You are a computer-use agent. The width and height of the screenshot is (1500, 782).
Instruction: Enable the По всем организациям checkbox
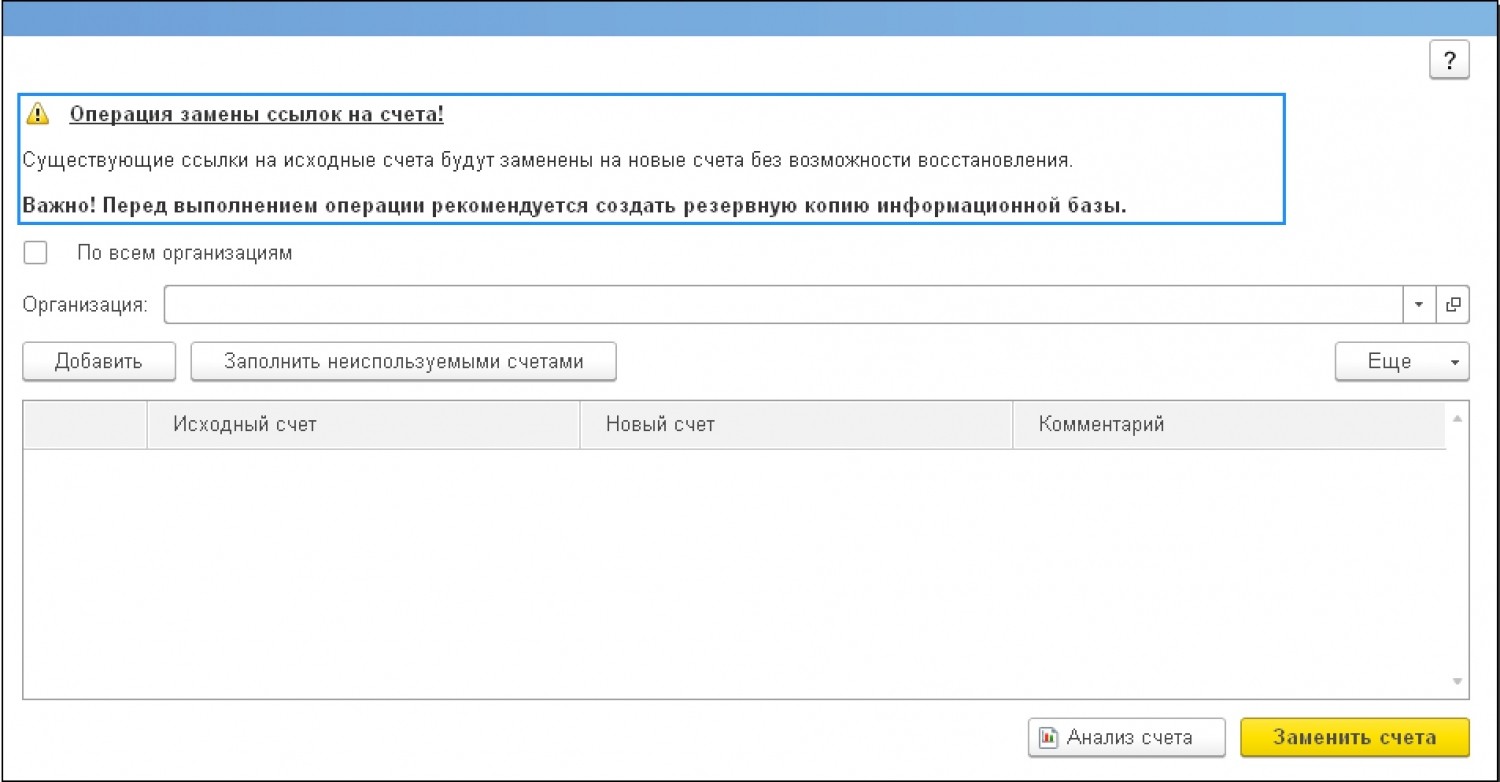click(x=35, y=253)
